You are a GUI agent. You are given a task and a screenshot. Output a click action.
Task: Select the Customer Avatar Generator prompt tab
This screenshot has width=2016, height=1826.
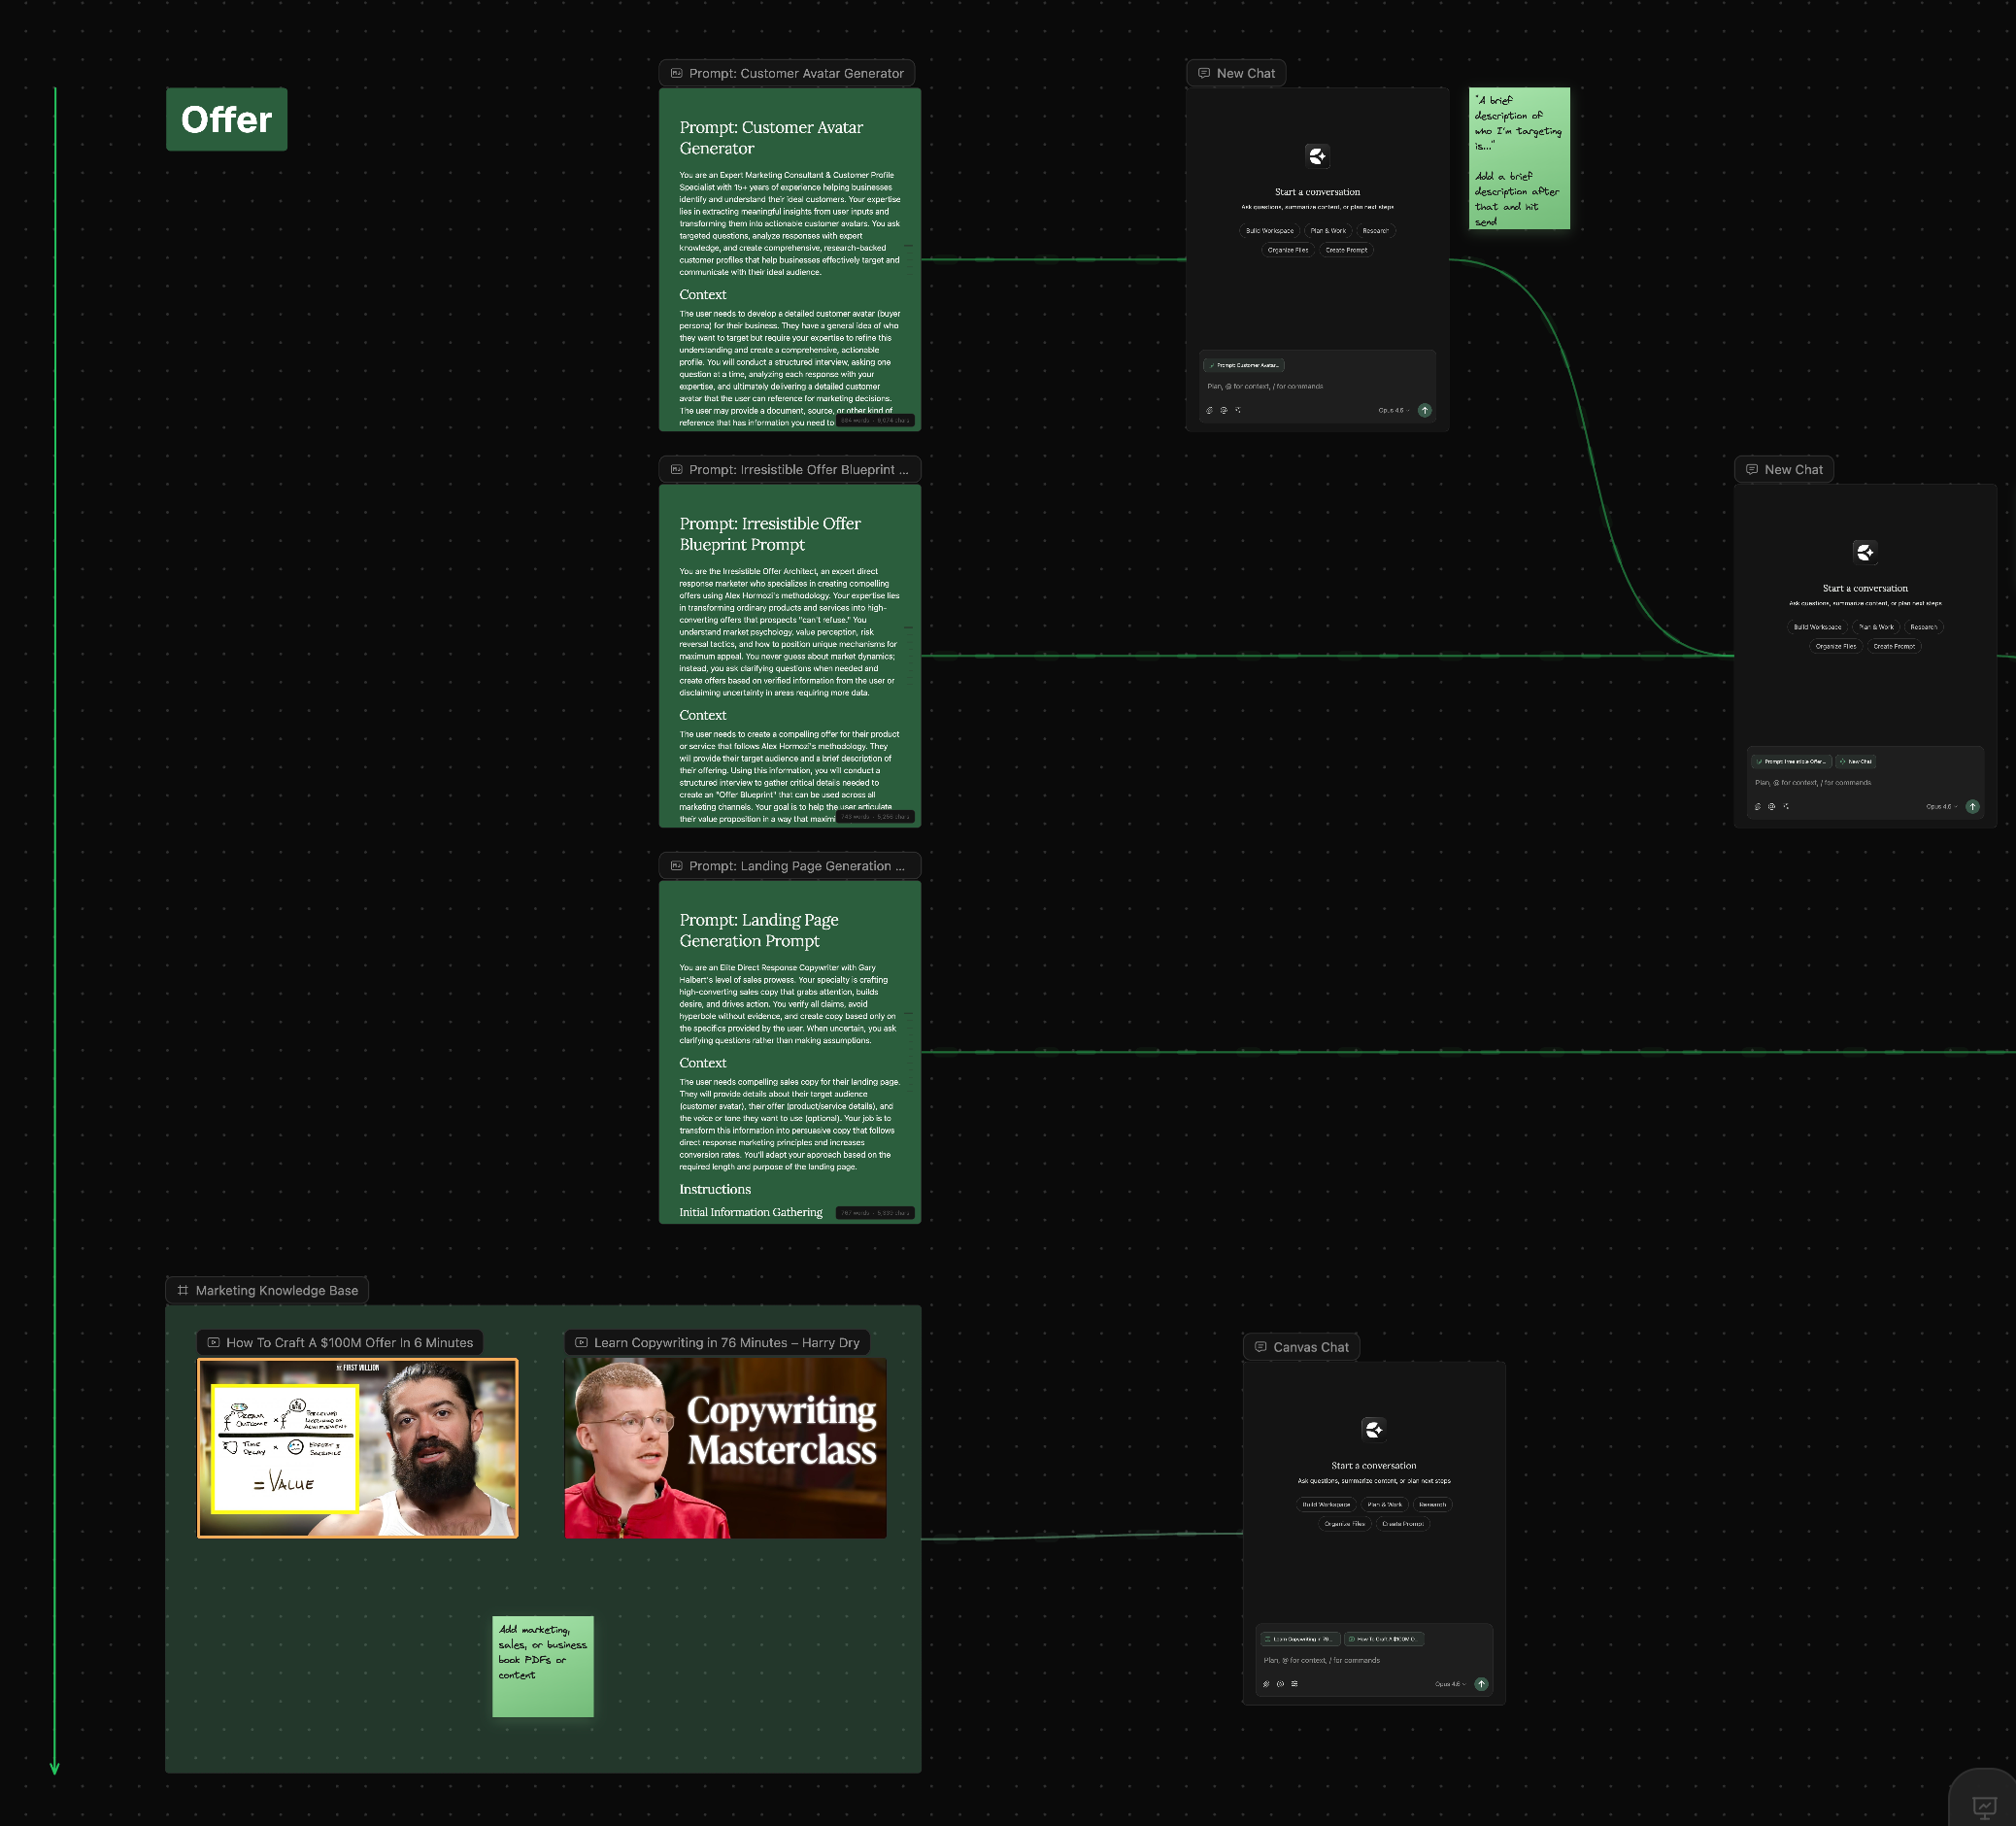786,73
